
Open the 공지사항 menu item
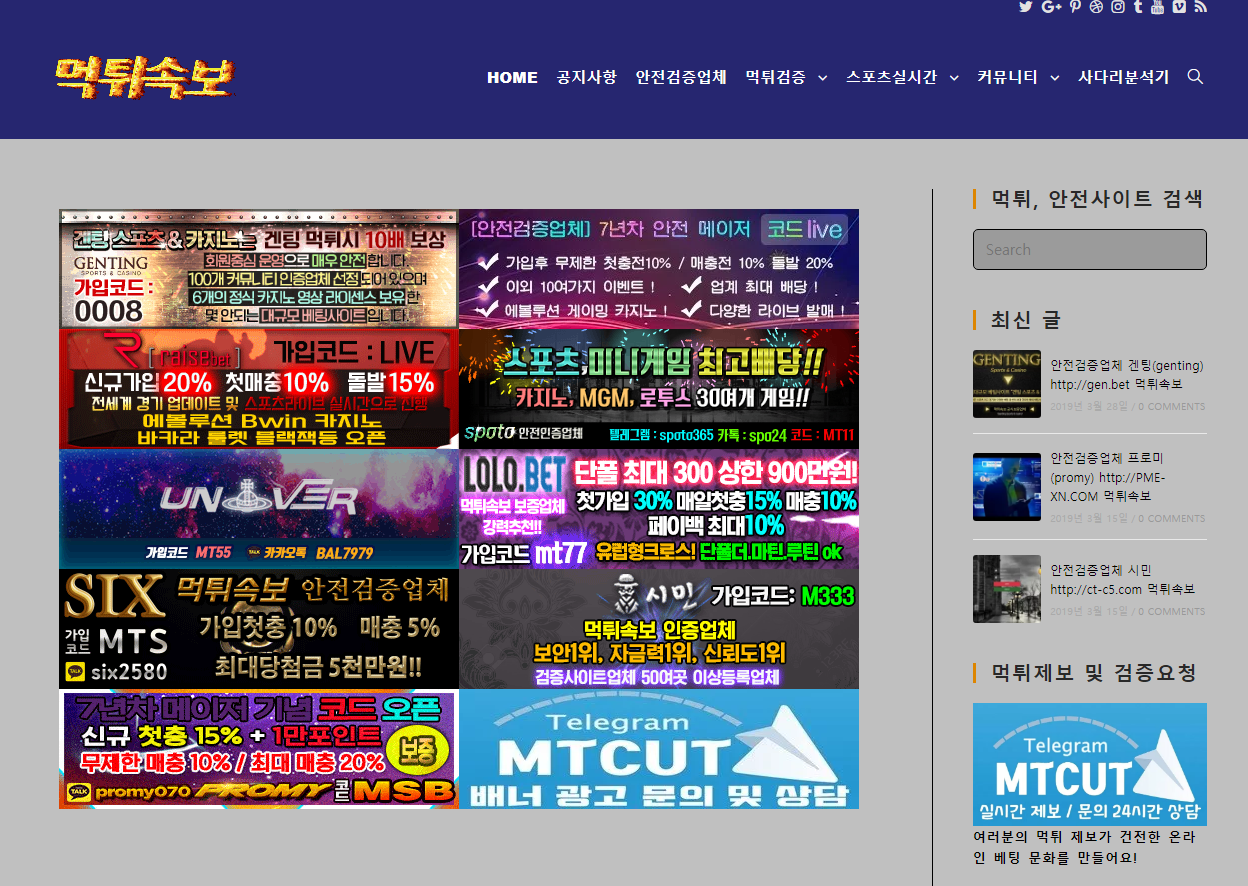tap(587, 77)
